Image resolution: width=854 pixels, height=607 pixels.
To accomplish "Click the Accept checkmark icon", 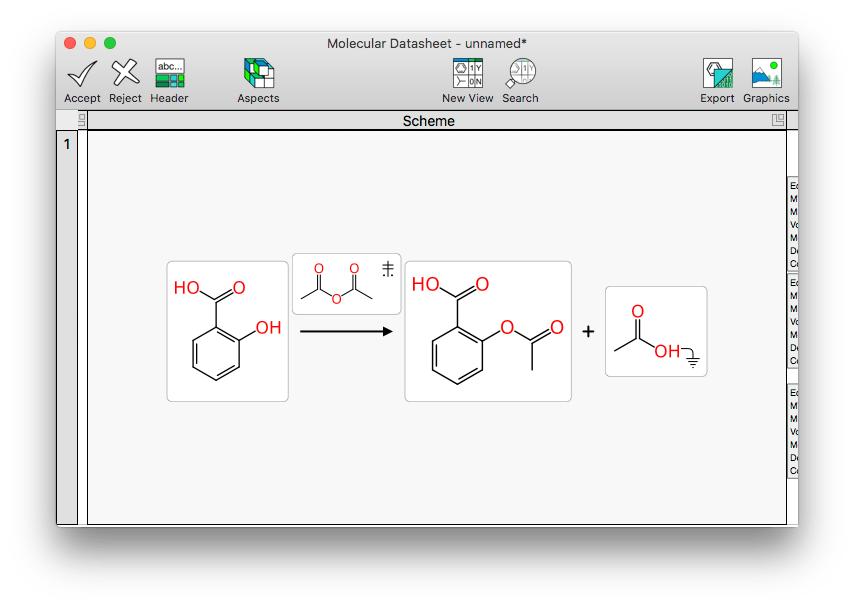I will pyautogui.click(x=82, y=74).
